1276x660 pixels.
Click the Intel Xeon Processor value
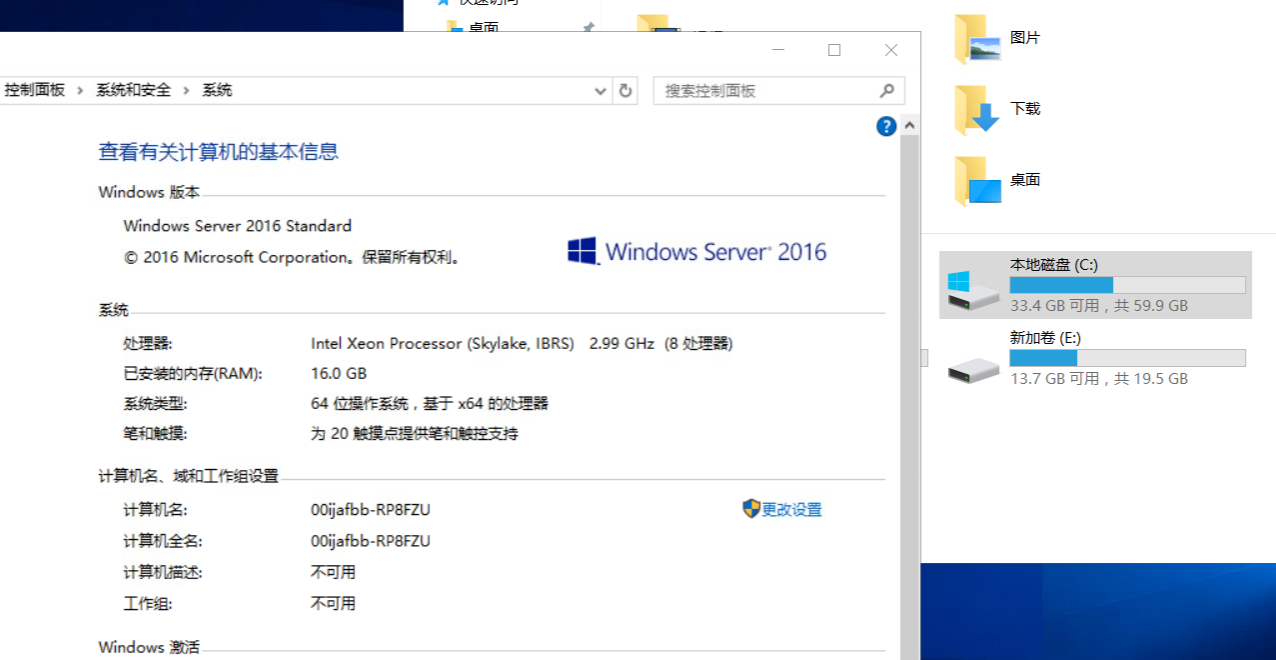[x=442, y=343]
